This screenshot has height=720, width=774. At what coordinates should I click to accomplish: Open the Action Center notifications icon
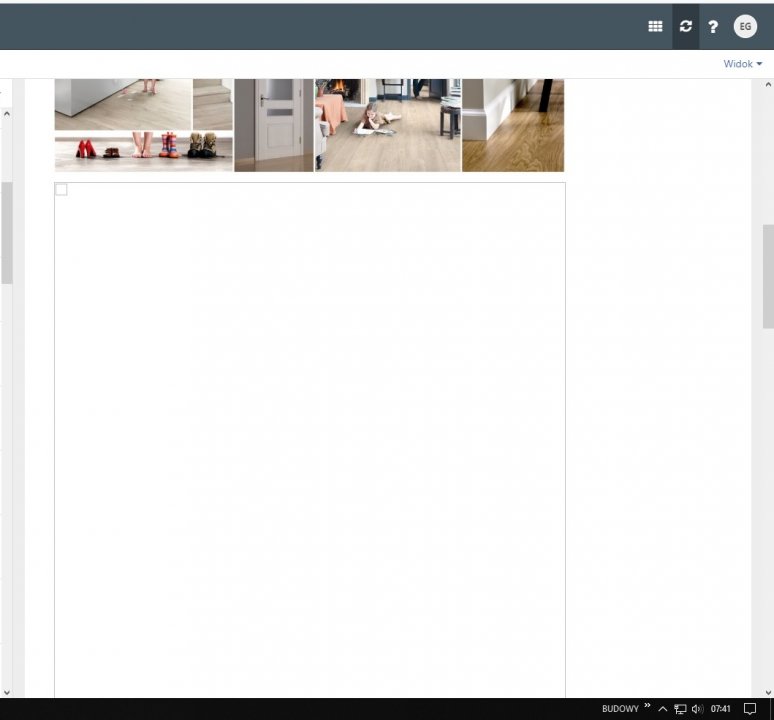point(750,709)
